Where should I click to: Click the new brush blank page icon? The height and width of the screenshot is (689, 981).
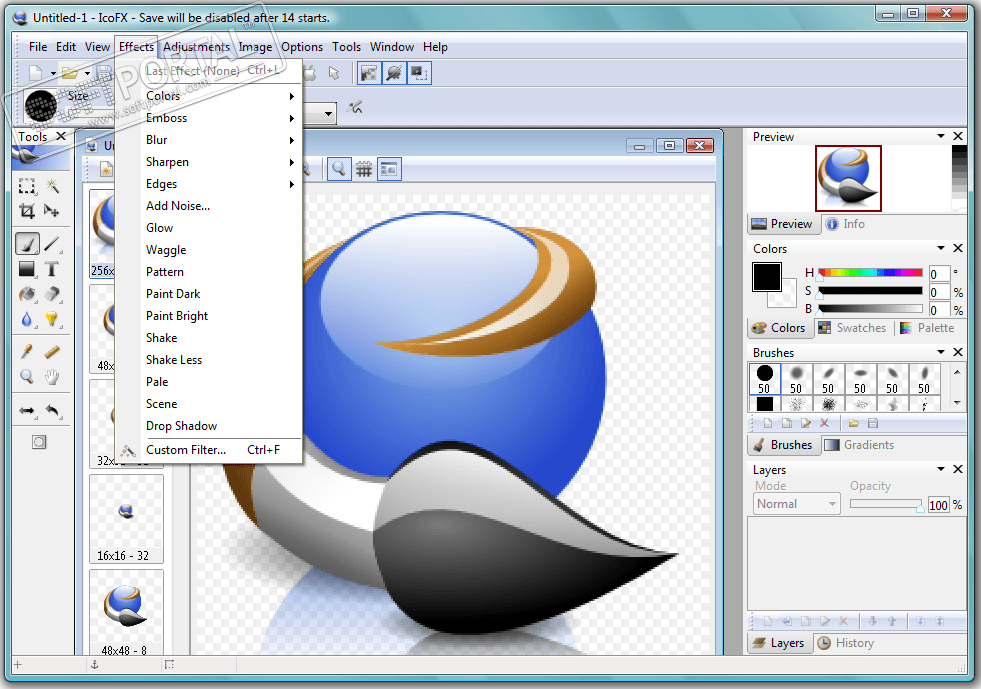pos(768,424)
